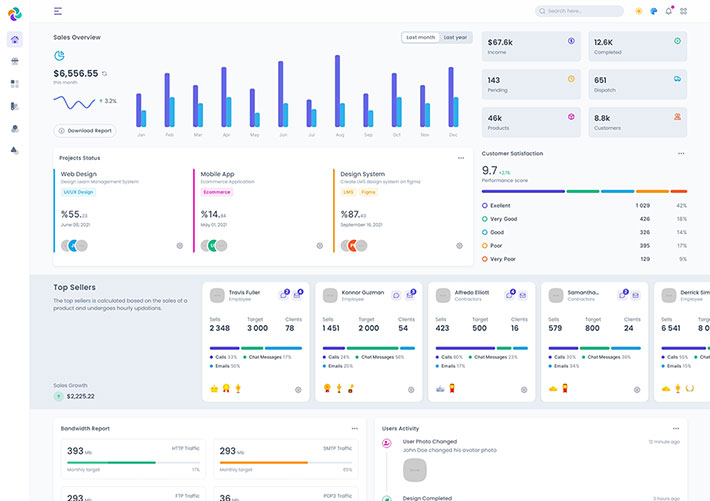Open the notifications bell
Screen dimensions: 710x501
click(669, 11)
